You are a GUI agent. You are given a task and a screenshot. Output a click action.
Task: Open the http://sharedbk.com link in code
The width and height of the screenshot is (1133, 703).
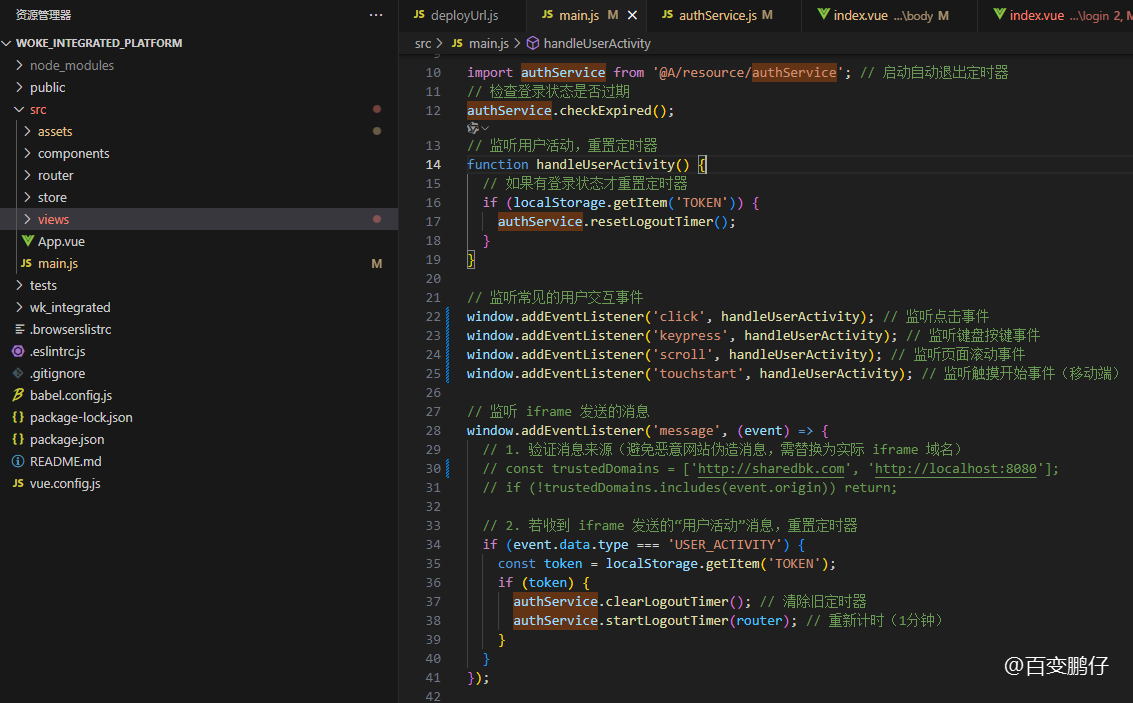771,468
